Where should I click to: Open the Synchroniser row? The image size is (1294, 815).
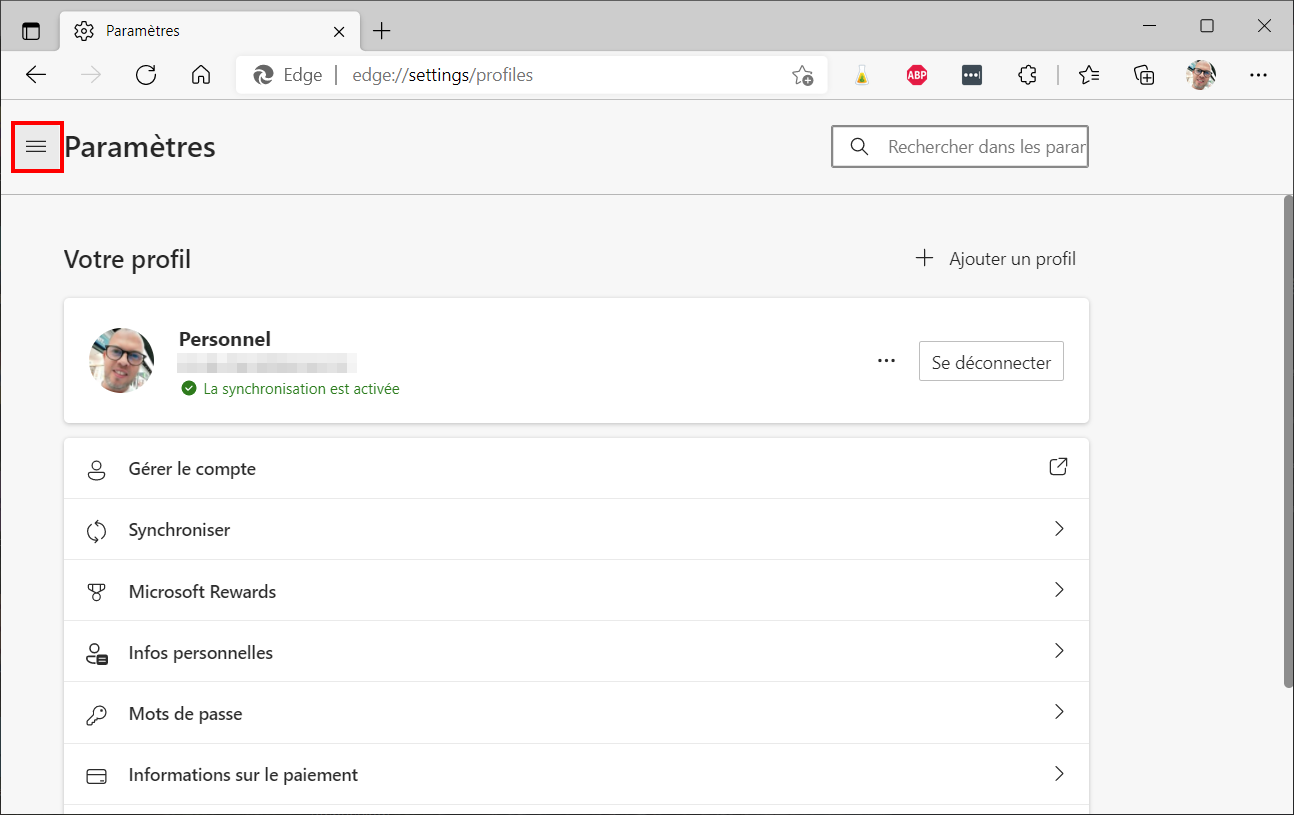[576, 530]
